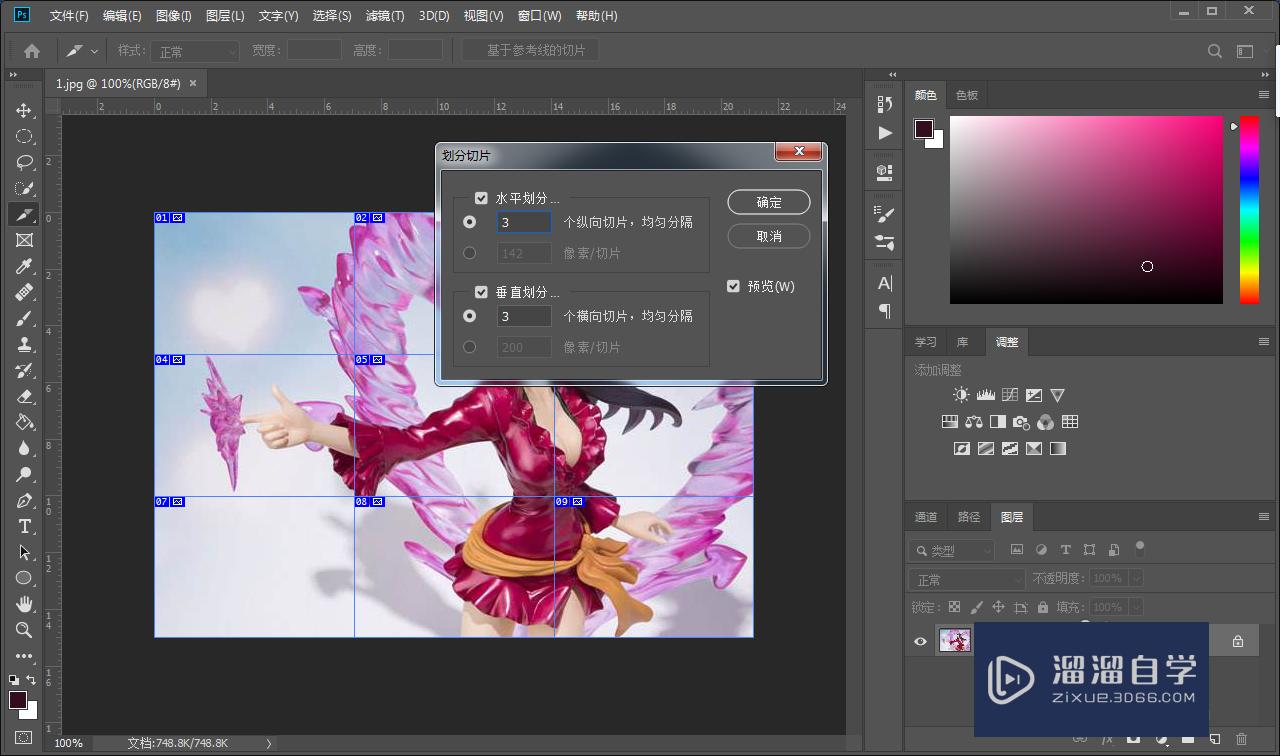Add Color Balance adjustment

973,422
